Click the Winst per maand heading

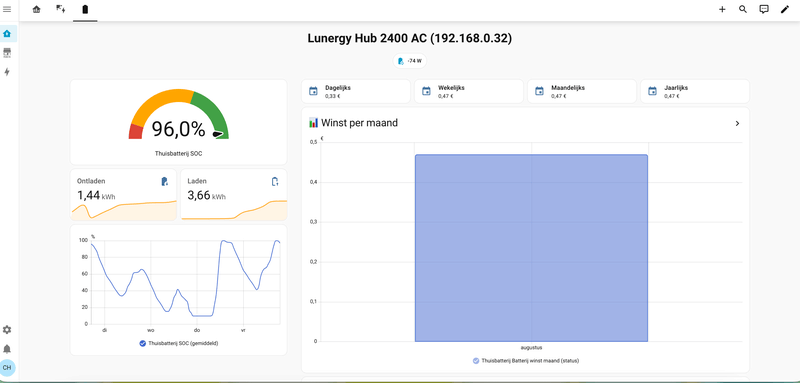tap(353, 123)
